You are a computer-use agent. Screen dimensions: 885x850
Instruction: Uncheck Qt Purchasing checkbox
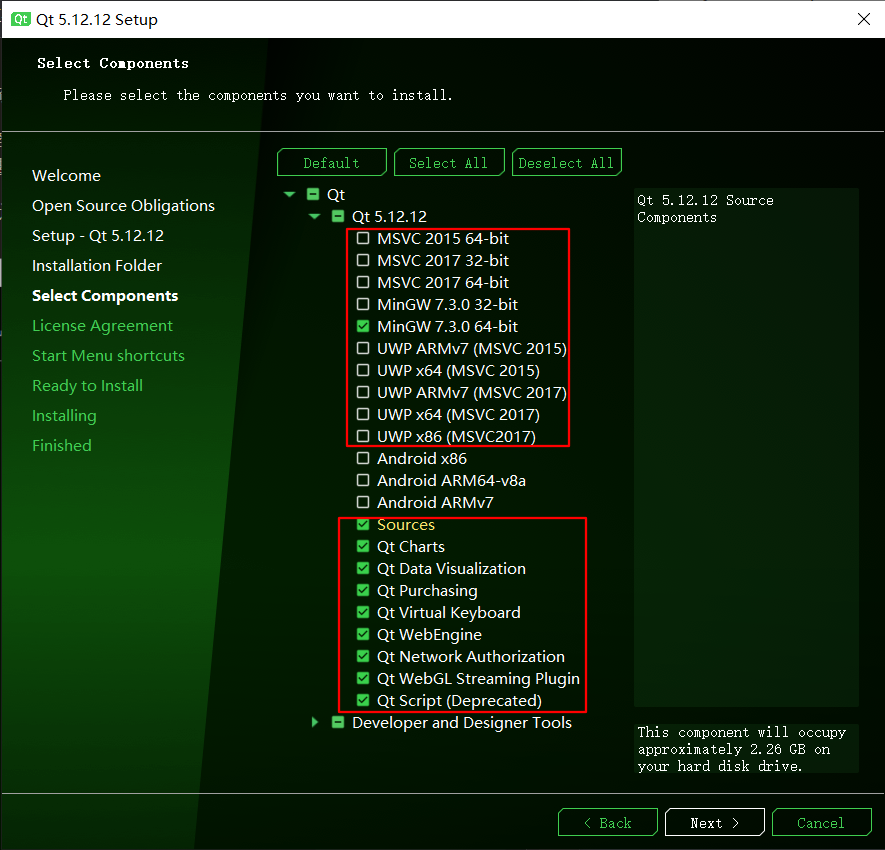point(363,590)
